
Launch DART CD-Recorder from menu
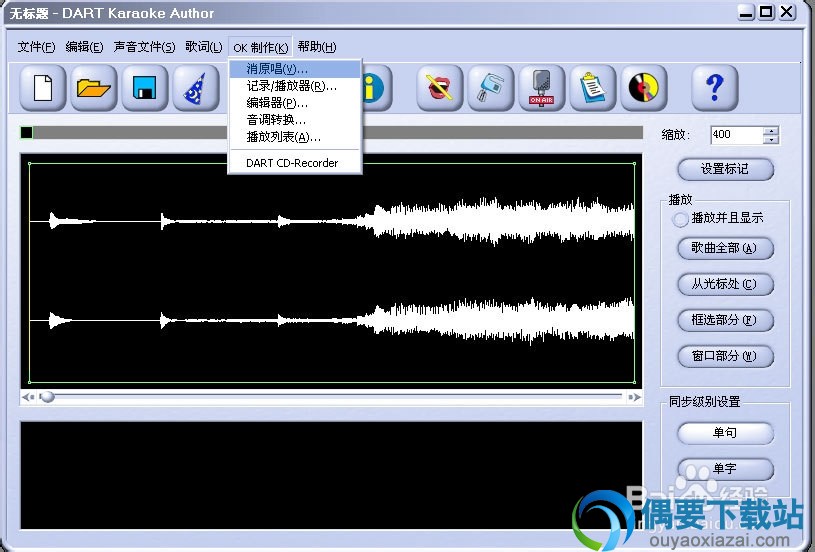coord(295,163)
